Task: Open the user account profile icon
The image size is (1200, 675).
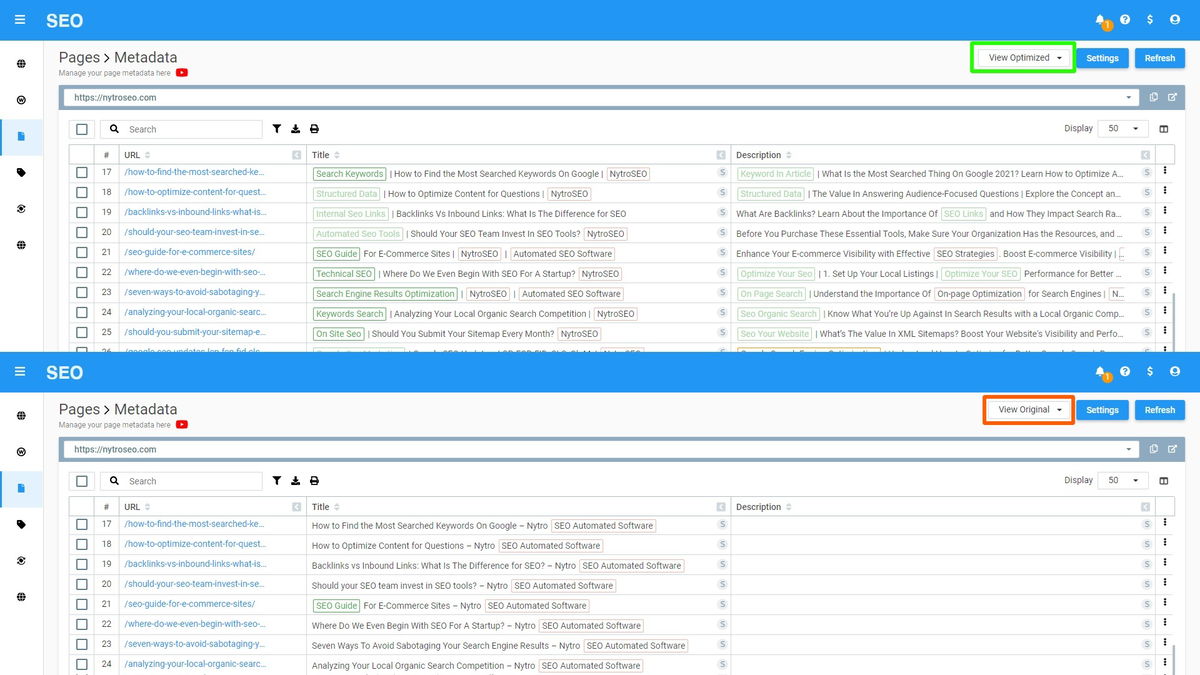Action: pyautogui.click(x=1174, y=19)
